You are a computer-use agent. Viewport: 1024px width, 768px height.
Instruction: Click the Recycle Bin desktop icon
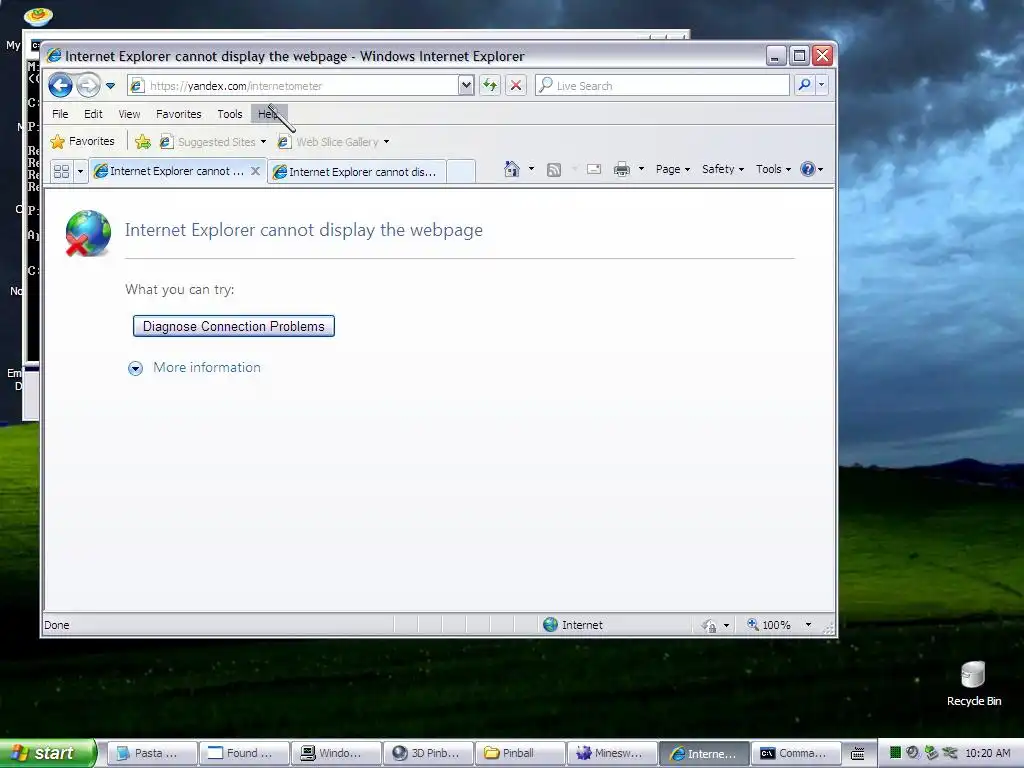tap(973, 684)
